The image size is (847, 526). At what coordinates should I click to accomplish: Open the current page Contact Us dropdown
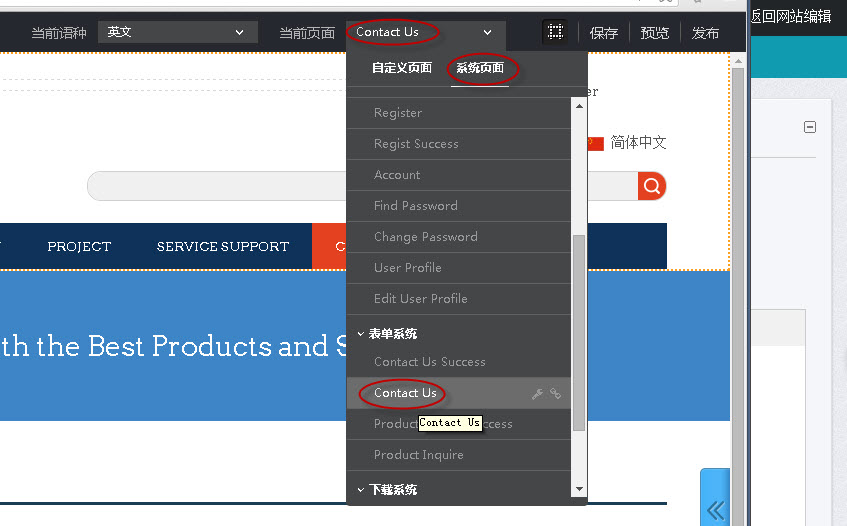425,32
